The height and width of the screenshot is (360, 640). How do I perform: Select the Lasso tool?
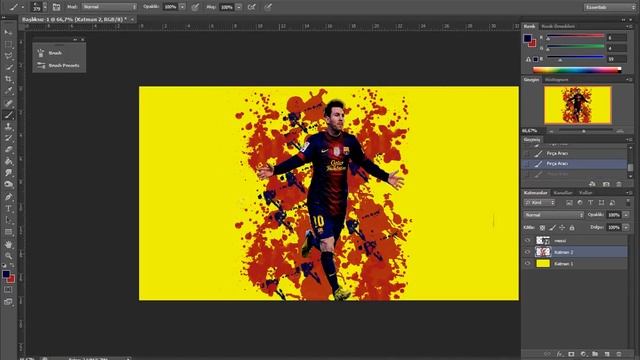[8, 56]
